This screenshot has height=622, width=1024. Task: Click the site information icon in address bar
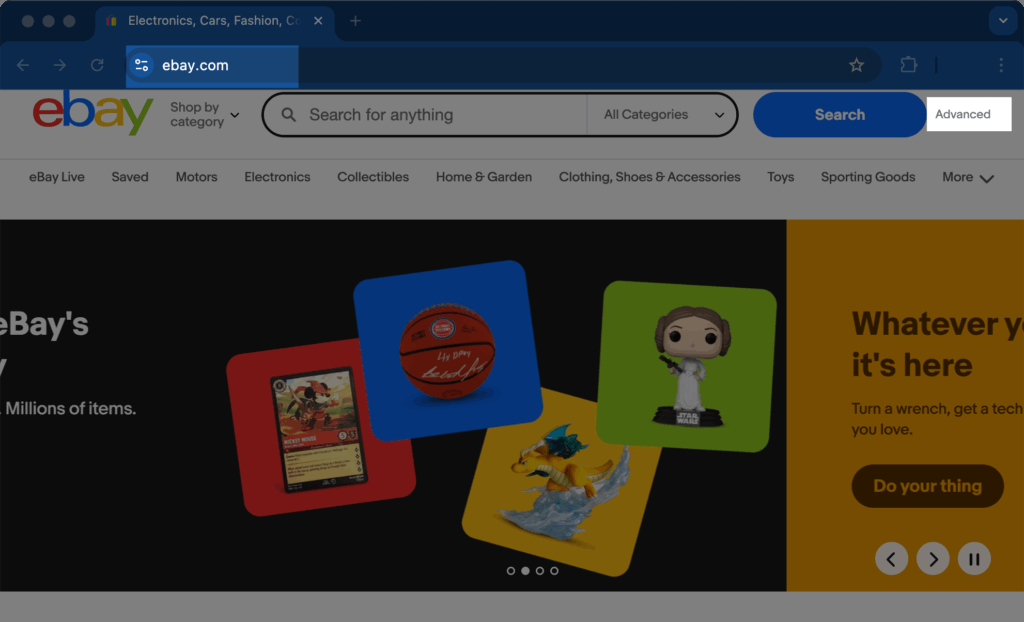coord(141,65)
